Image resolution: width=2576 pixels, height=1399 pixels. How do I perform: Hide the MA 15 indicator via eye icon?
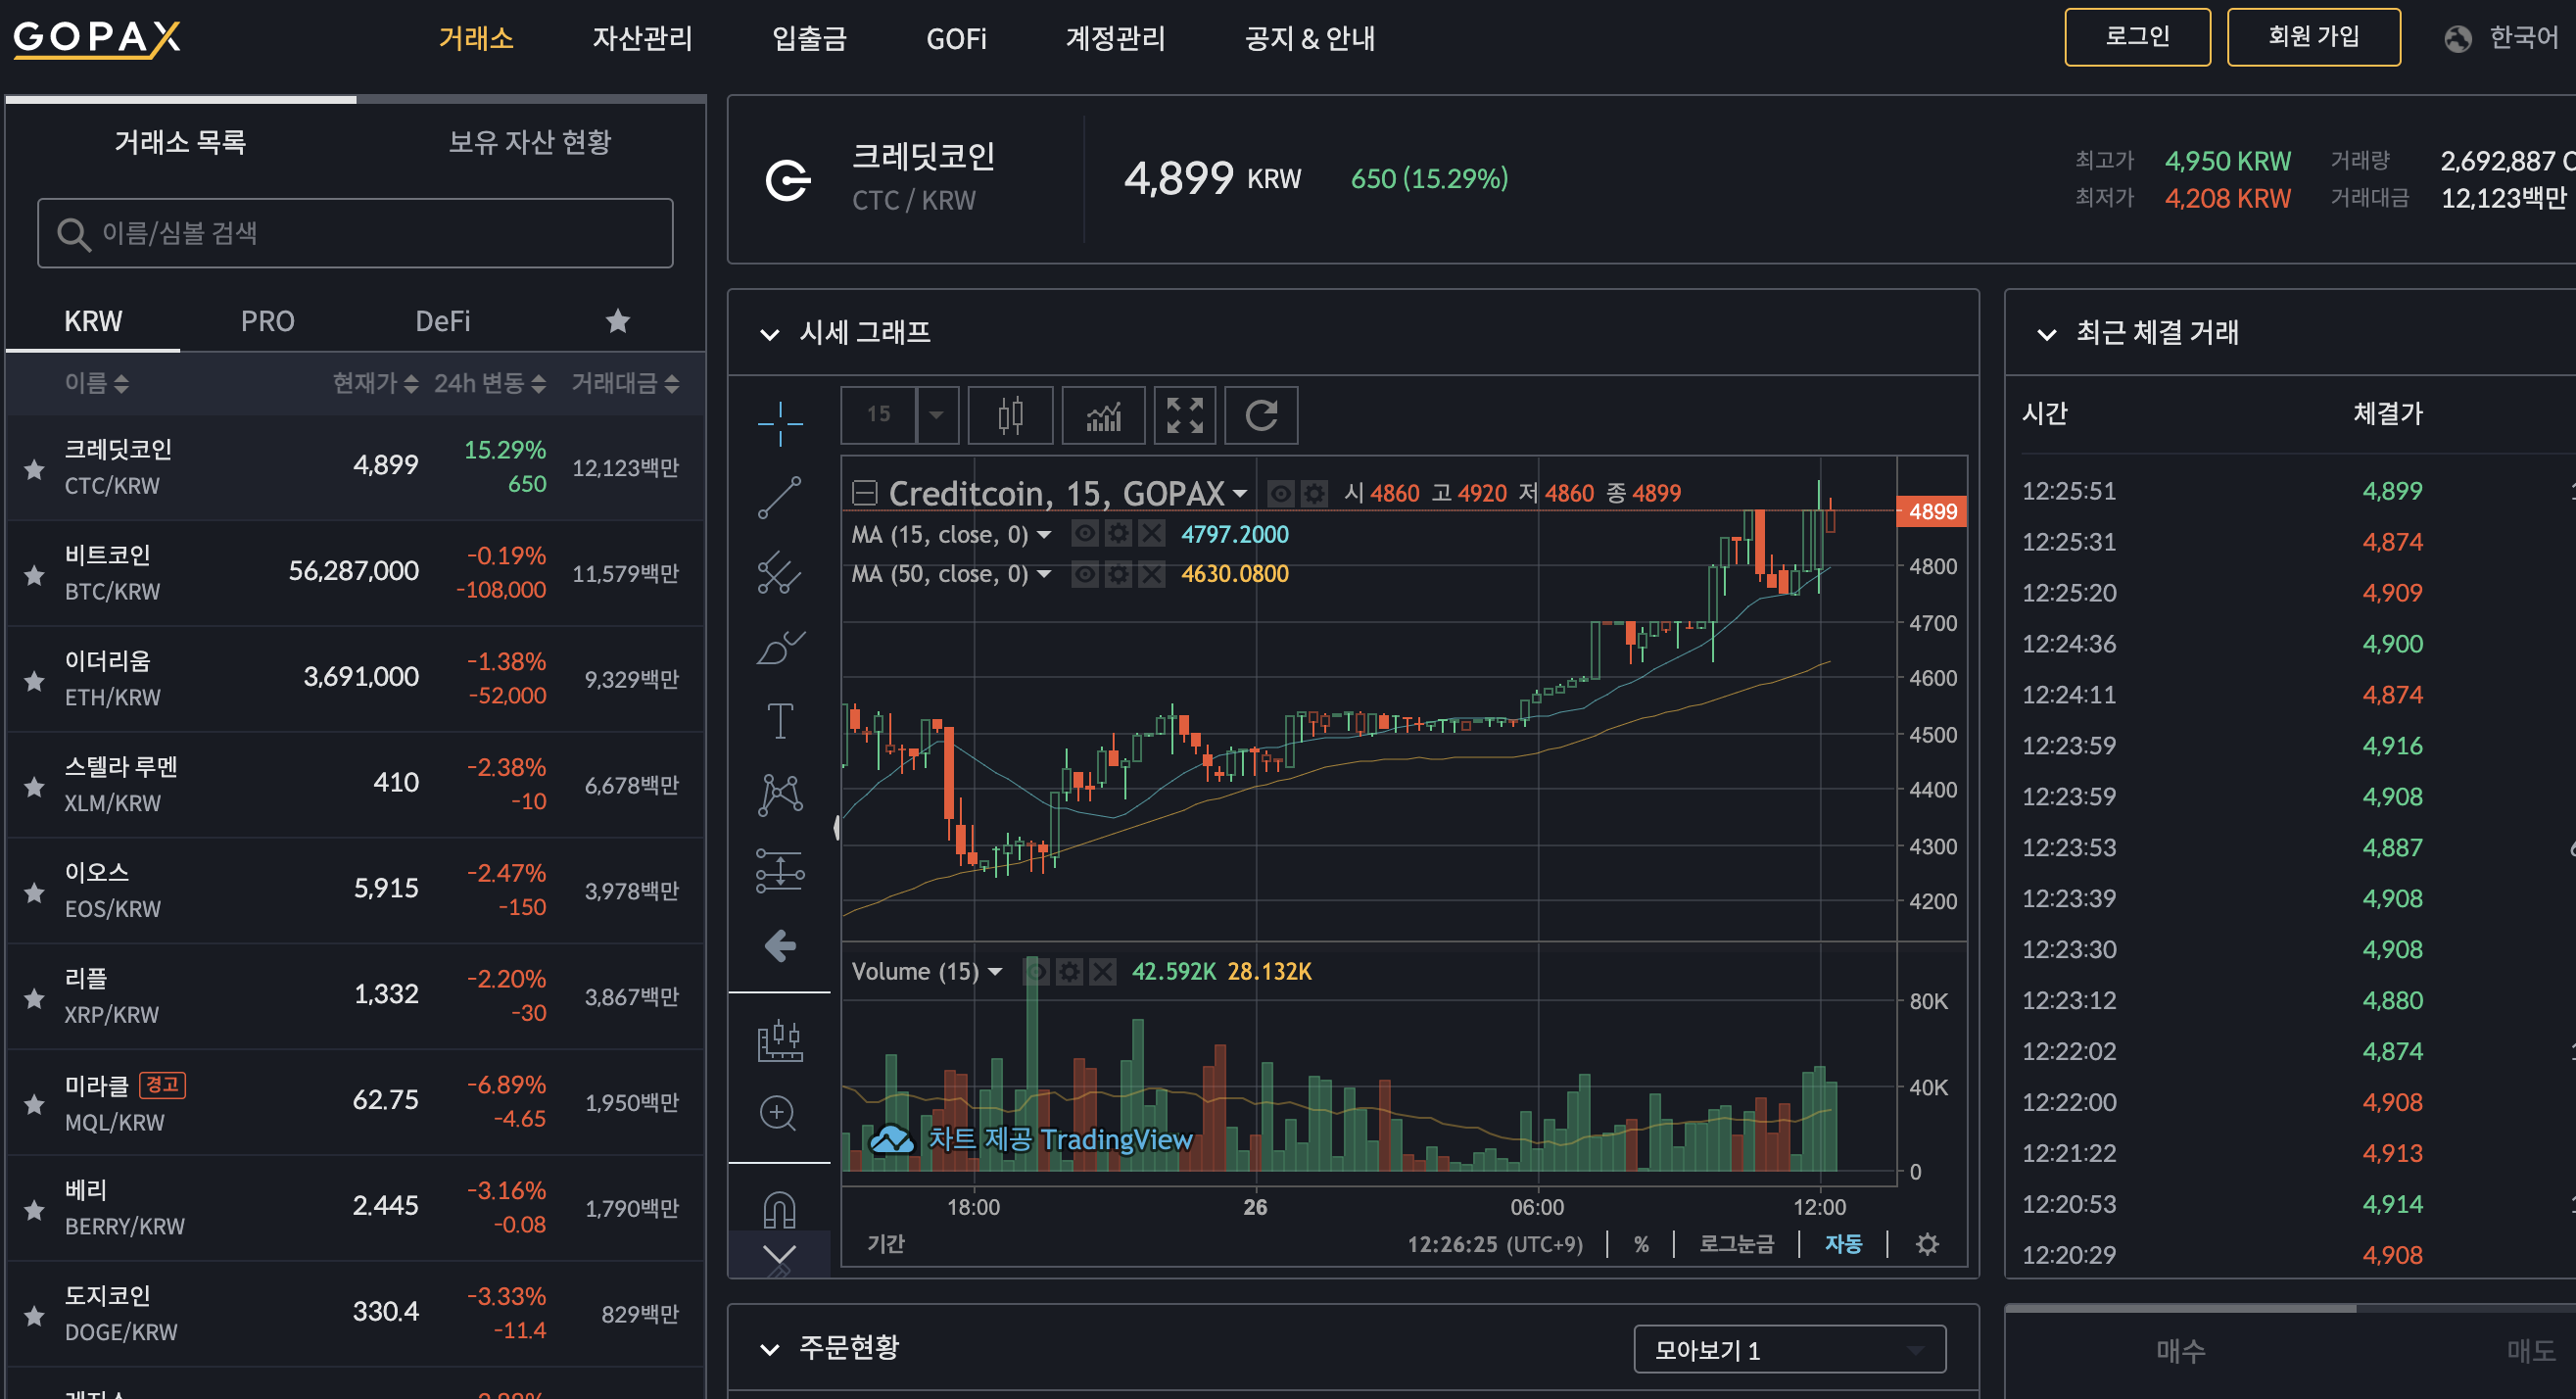pyautogui.click(x=1084, y=534)
